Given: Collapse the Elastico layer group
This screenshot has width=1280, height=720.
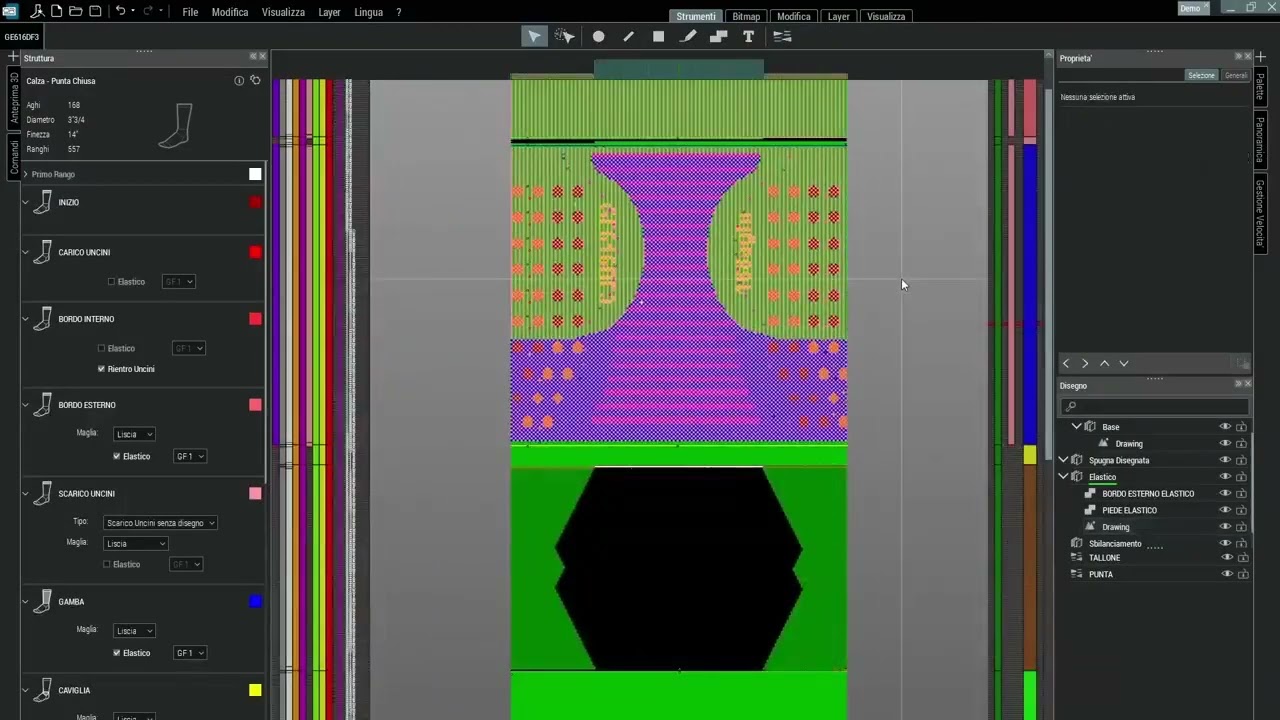Looking at the screenshot, I should 1064,477.
